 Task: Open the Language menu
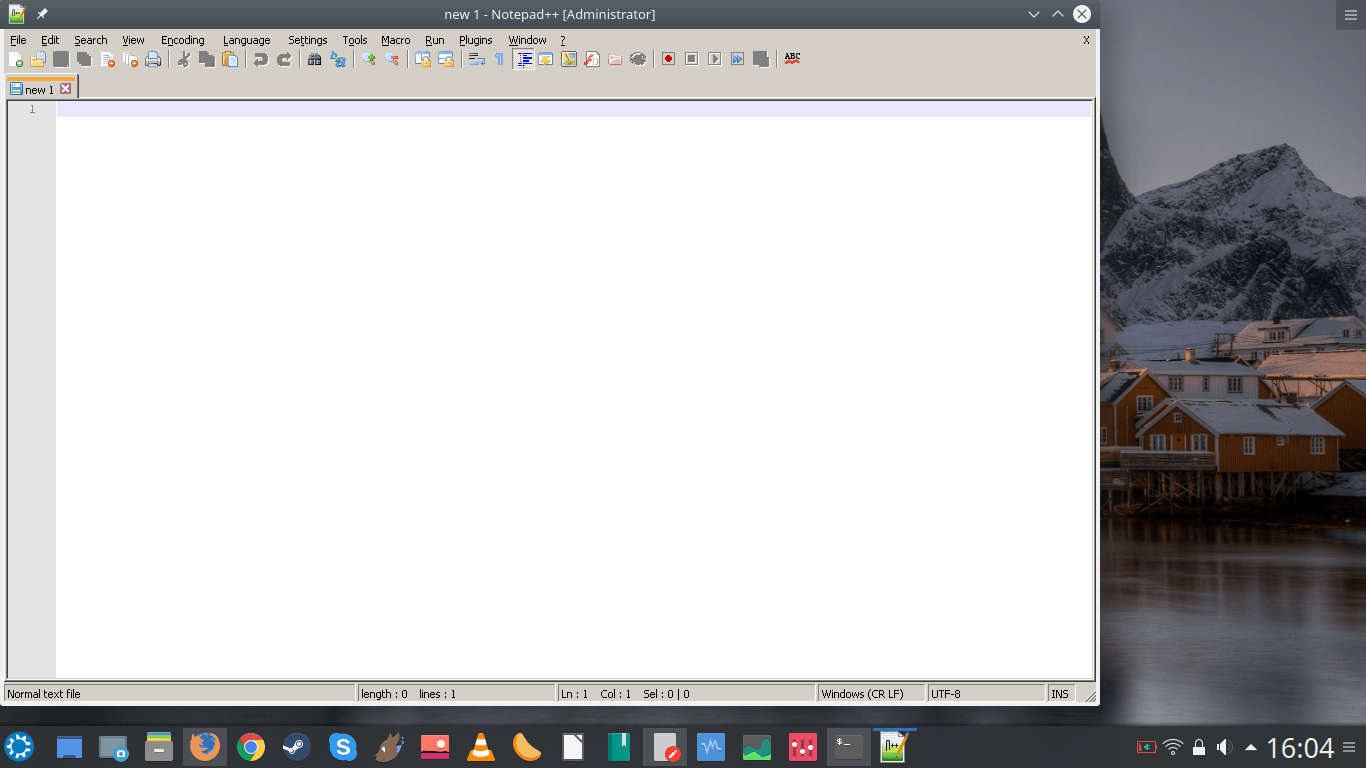pyautogui.click(x=246, y=40)
